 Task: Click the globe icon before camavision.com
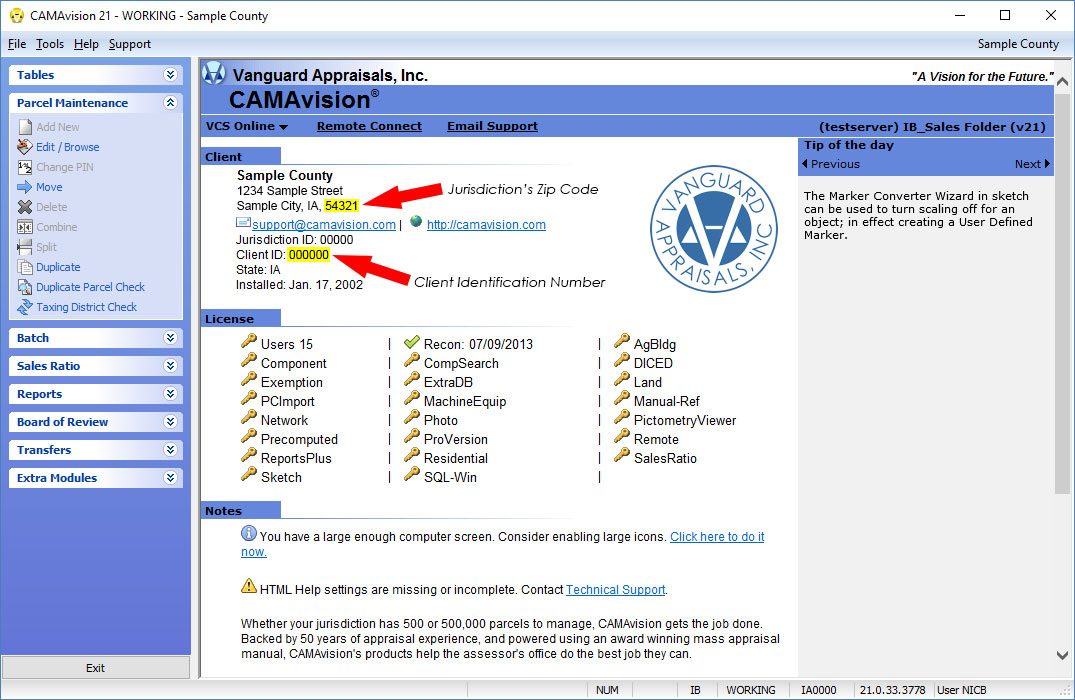click(416, 223)
